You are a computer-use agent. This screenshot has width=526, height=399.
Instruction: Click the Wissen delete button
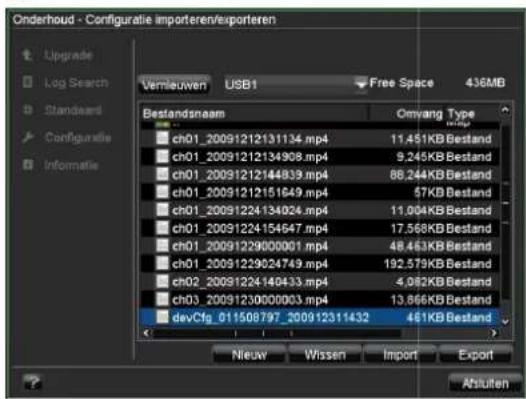pos(325,355)
